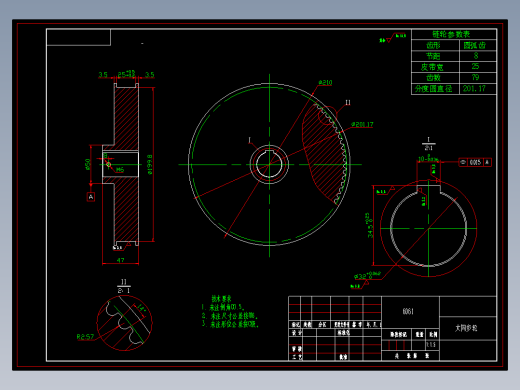Click the 6061 material text in title block
520x390 pixels.
point(408,311)
